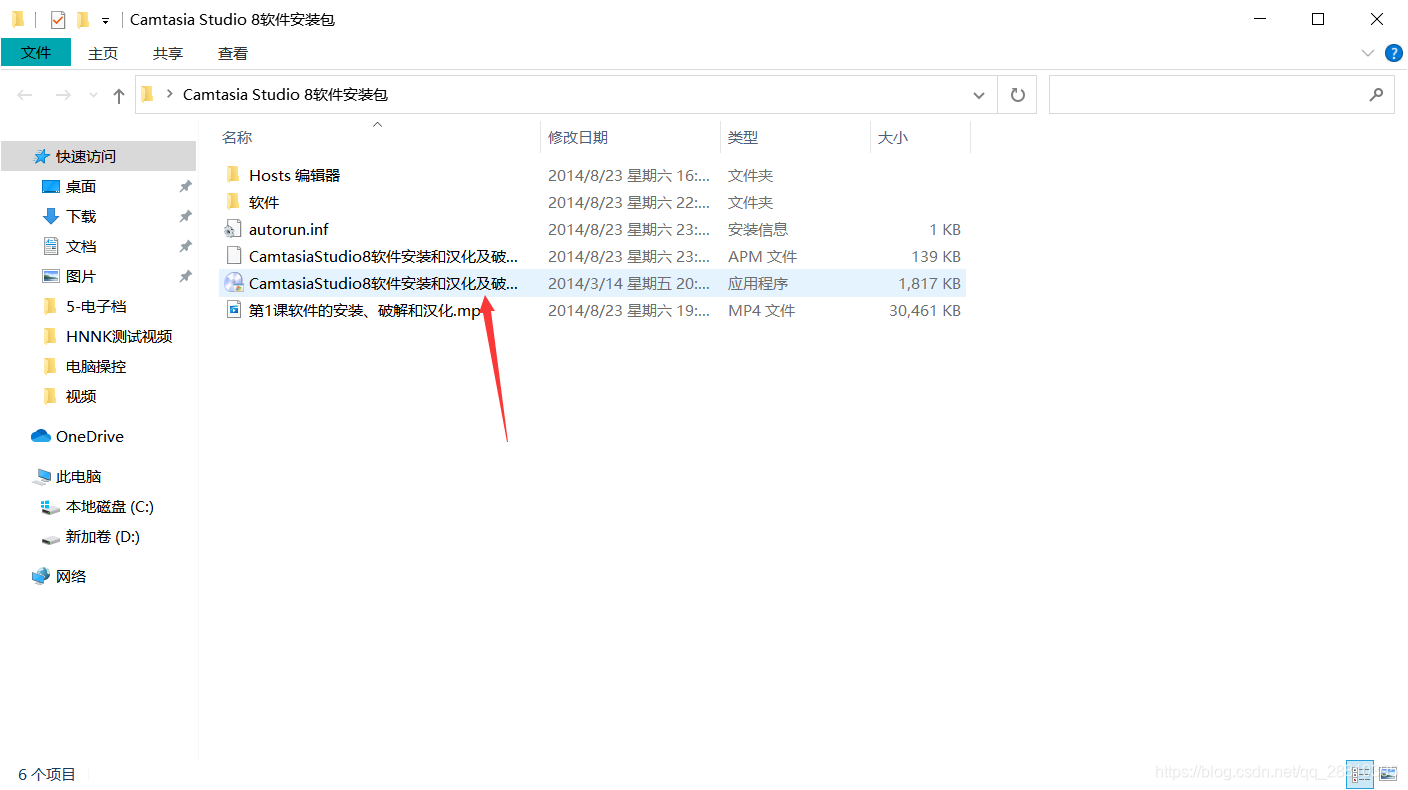
Task: Click the 30,461 KB size cell
Action: pos(925,311)
